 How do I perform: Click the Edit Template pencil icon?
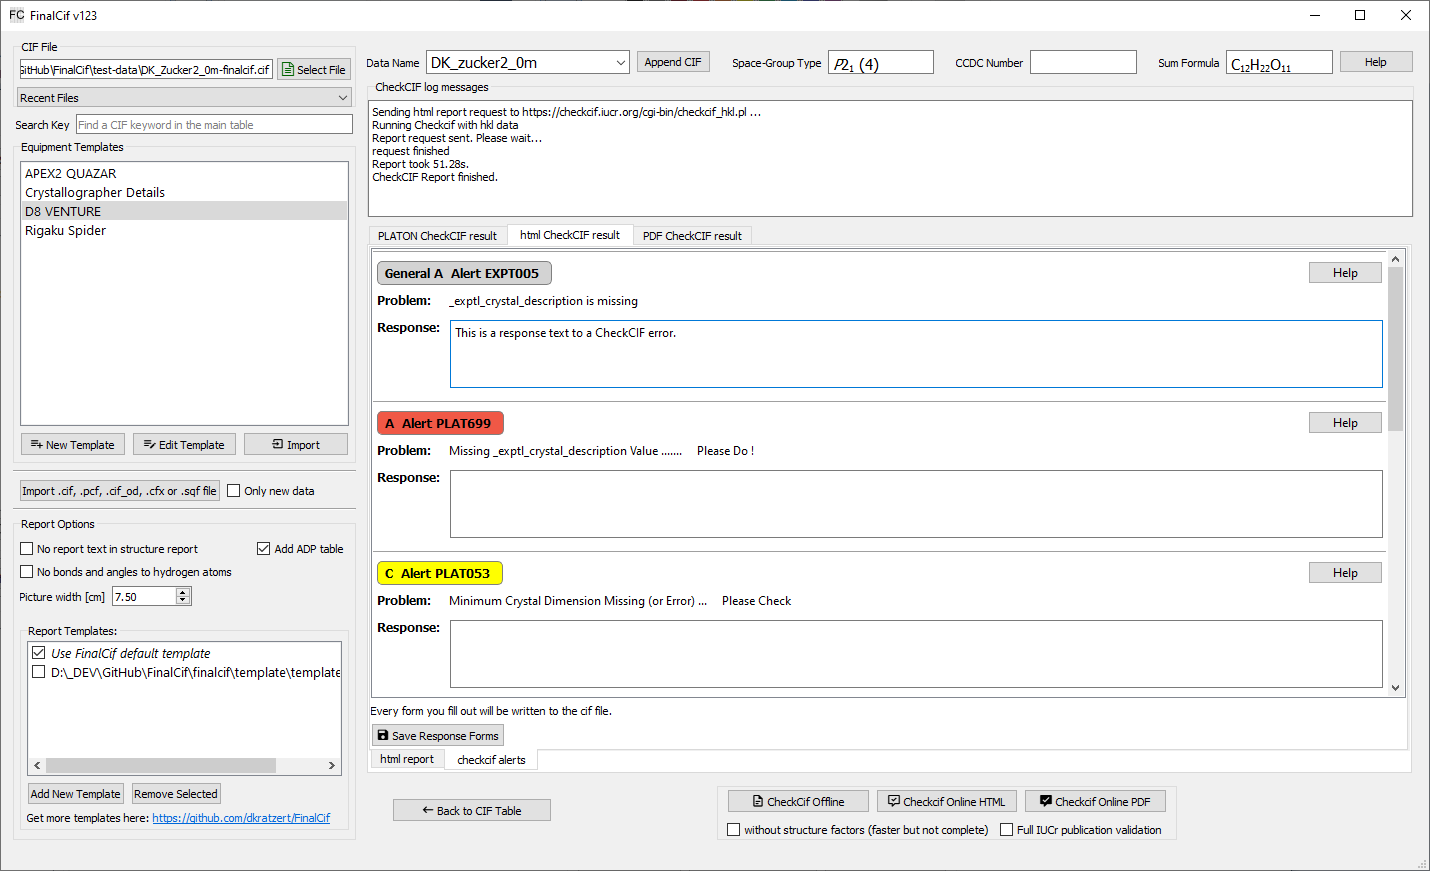149,445
